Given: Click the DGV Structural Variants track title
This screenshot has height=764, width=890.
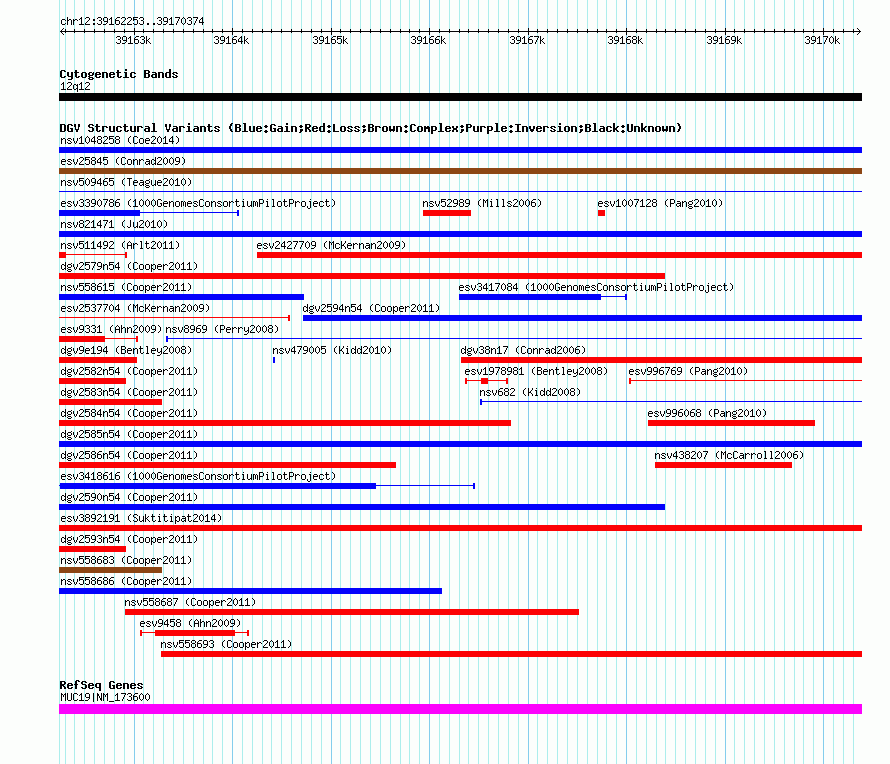Looking at the screenshot, I should pos(371,128).
